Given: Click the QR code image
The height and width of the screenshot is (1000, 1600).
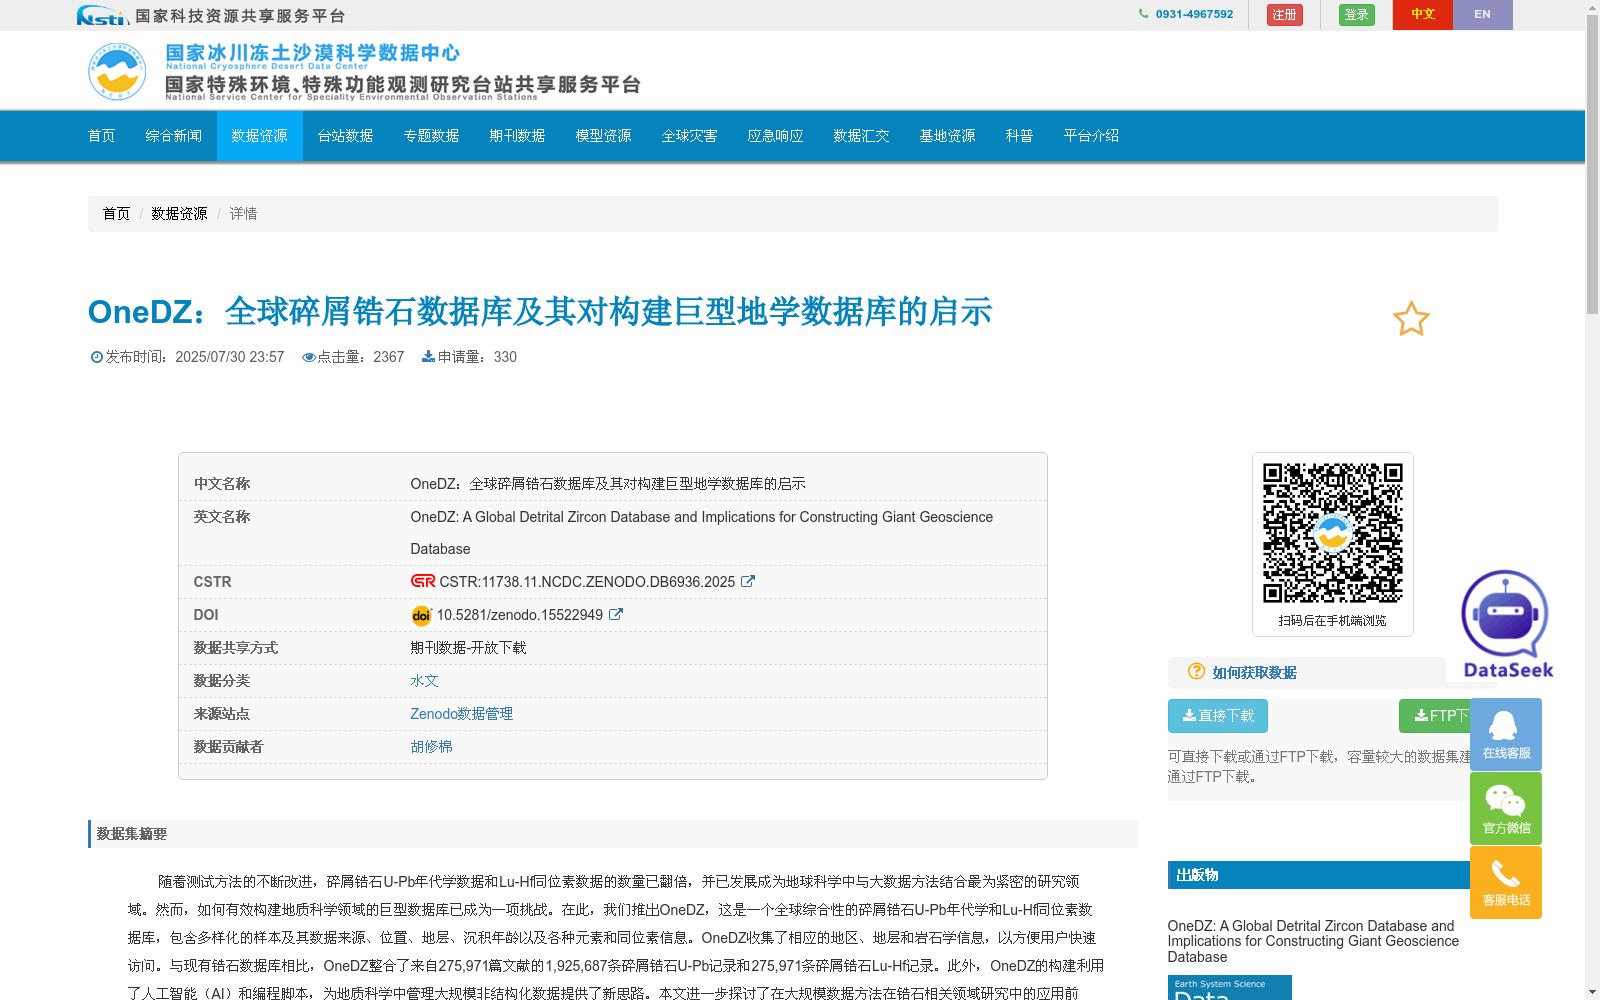Looking at the screenshot, I should pyautogui.click(x=1332, y=533).
